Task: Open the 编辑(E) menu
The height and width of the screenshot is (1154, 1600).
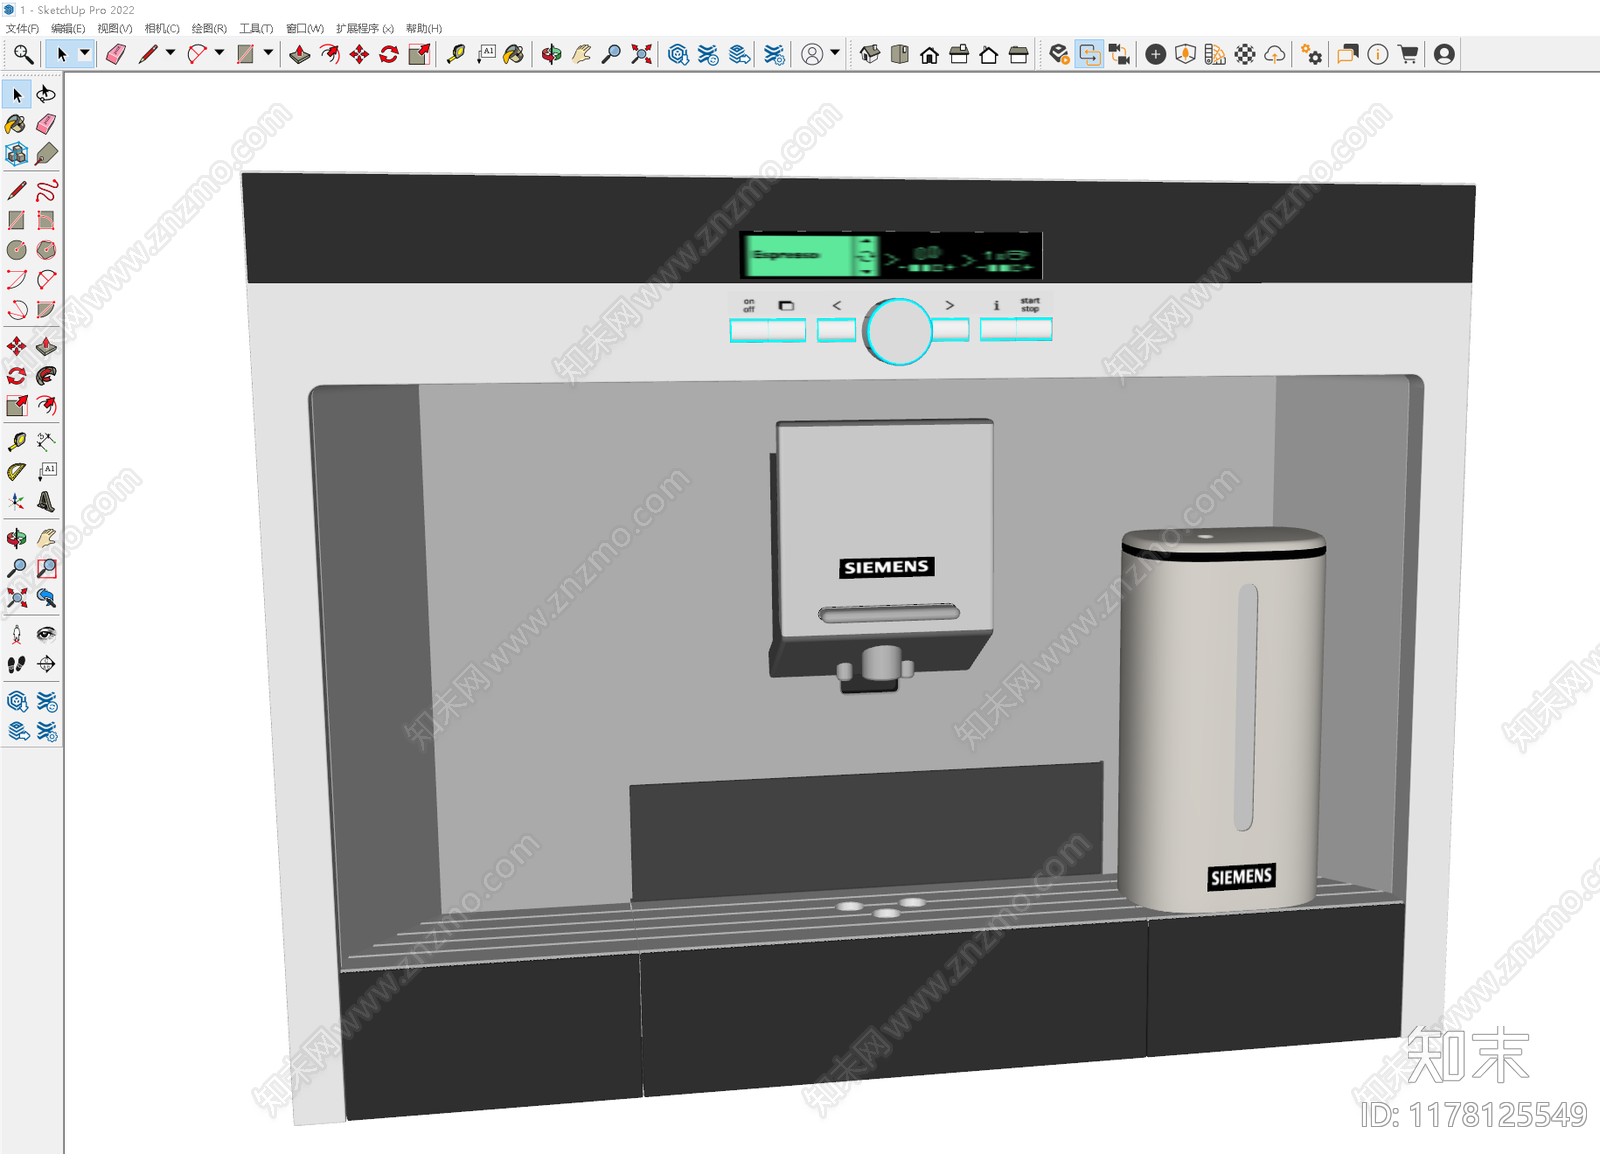Action: [x=68, y=28]
